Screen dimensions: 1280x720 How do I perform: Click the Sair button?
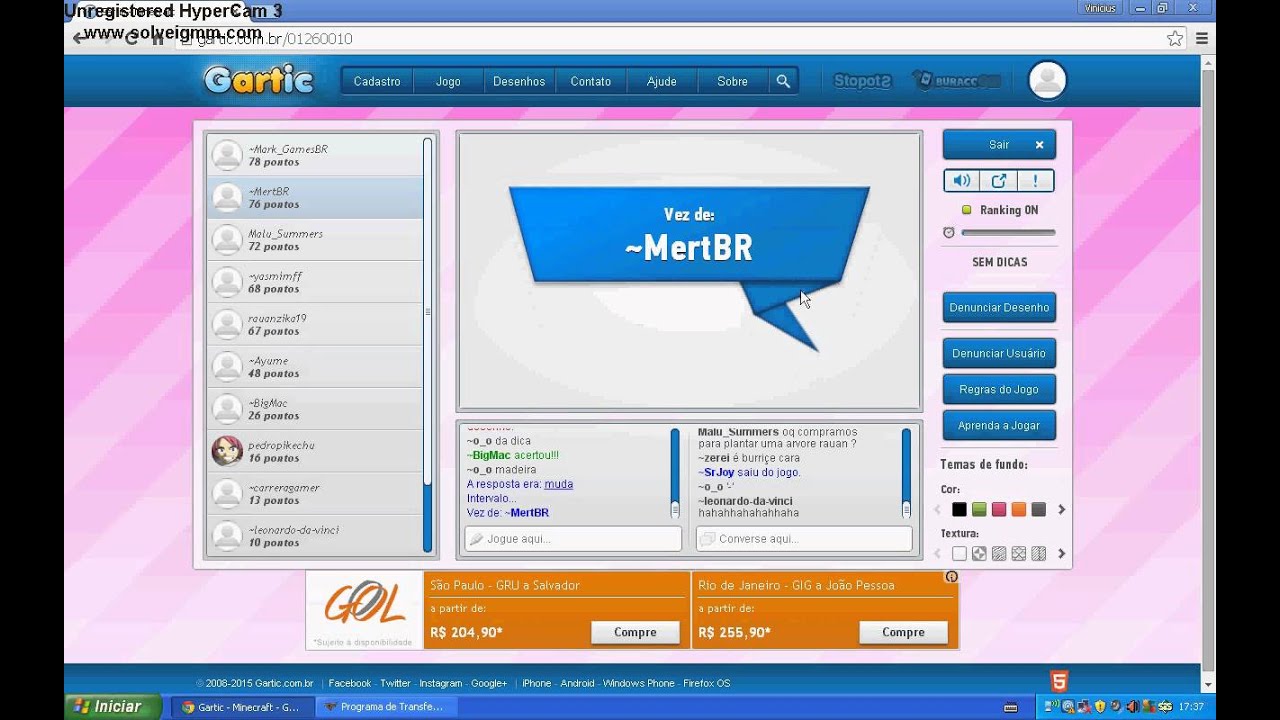pos(999,145)
